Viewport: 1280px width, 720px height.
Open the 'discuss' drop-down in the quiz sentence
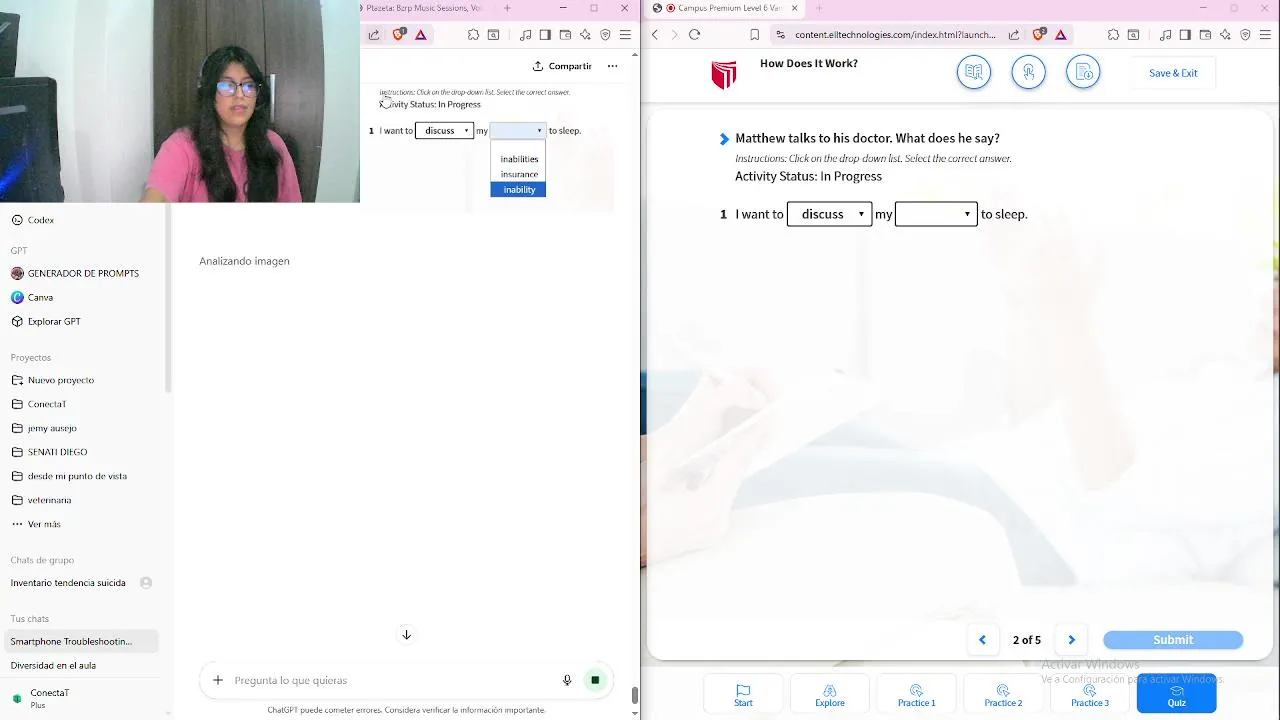click(829, 214)
